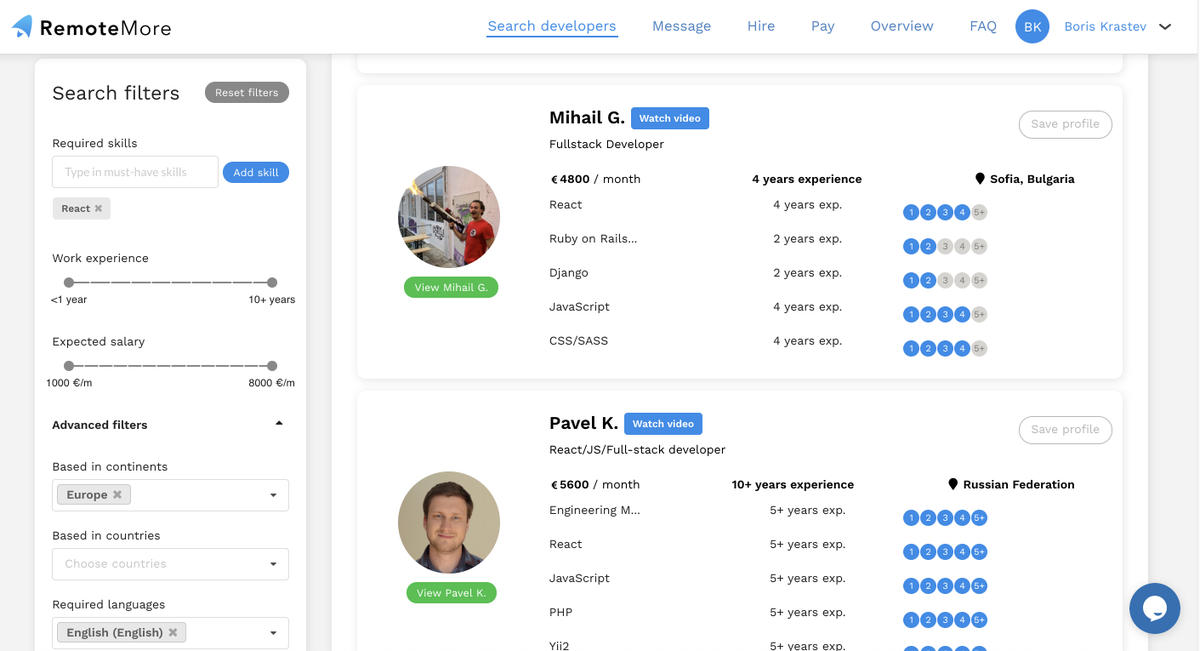Image resolution: width=1200 pixels, height=651 pixels.
Task: Click the Ruby on Rails... skill text
Action: click(593, 239)
